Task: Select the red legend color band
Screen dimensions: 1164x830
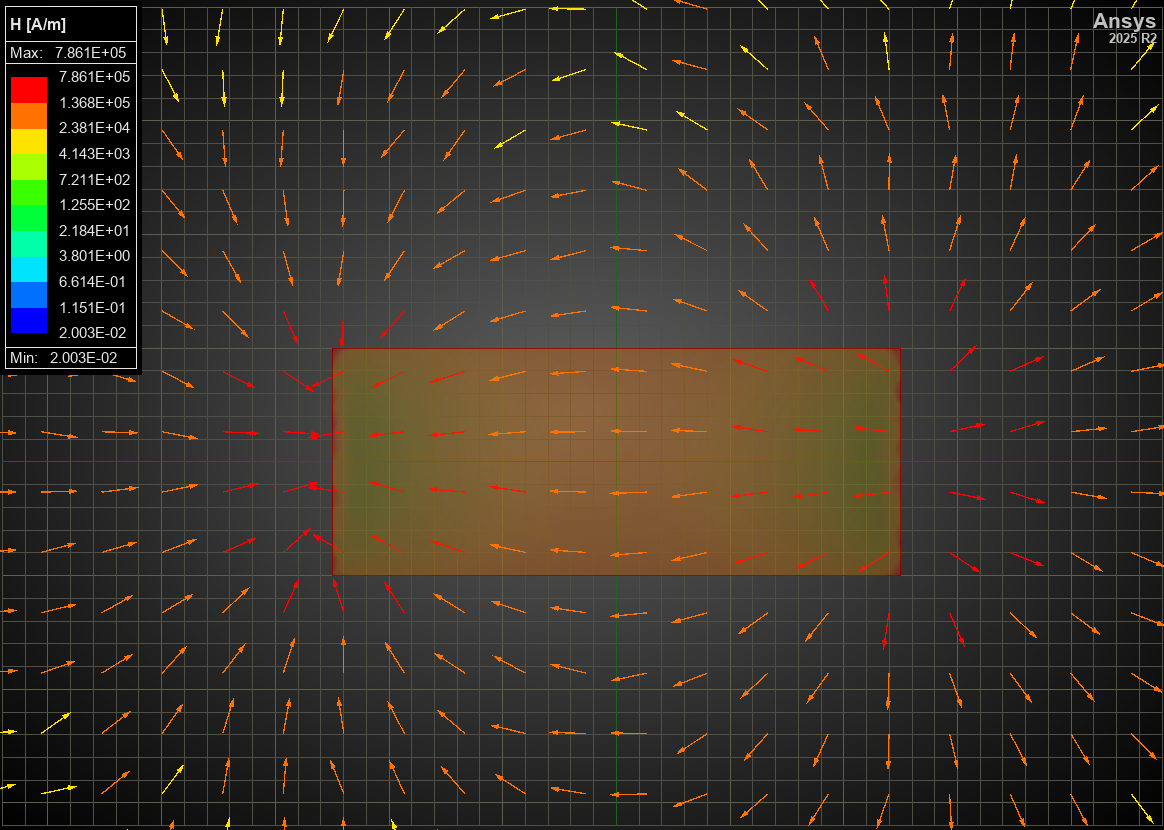Action: pos(29,90)
